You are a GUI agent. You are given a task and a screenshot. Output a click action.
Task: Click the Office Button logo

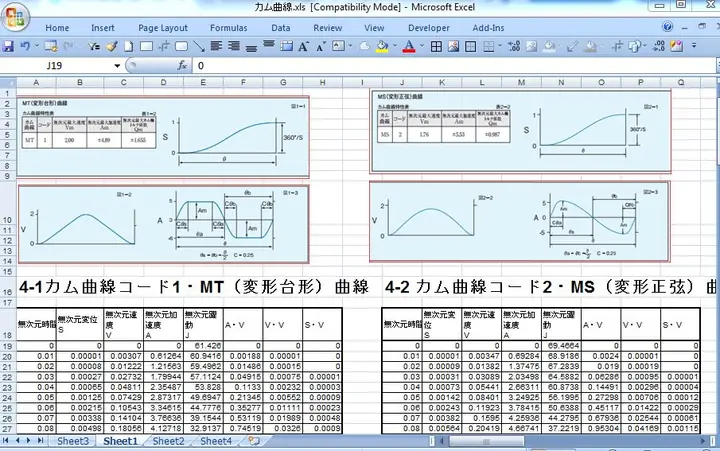click(x=15, y=17)
